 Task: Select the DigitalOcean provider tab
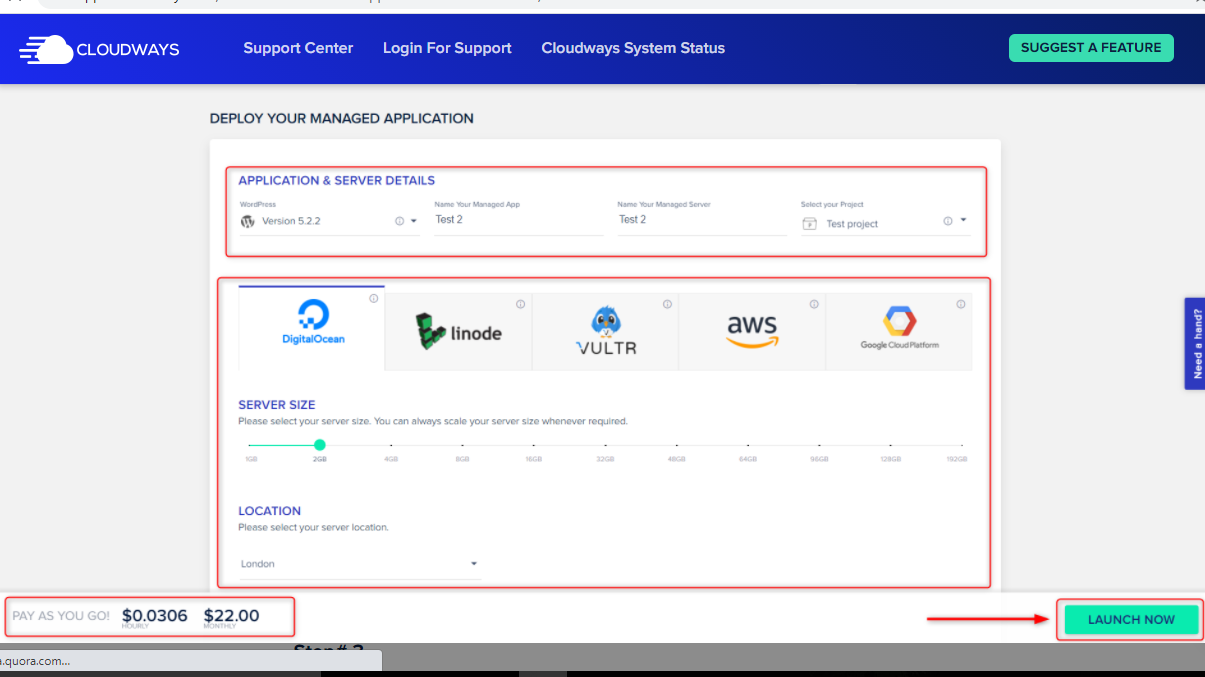[312, 328]
